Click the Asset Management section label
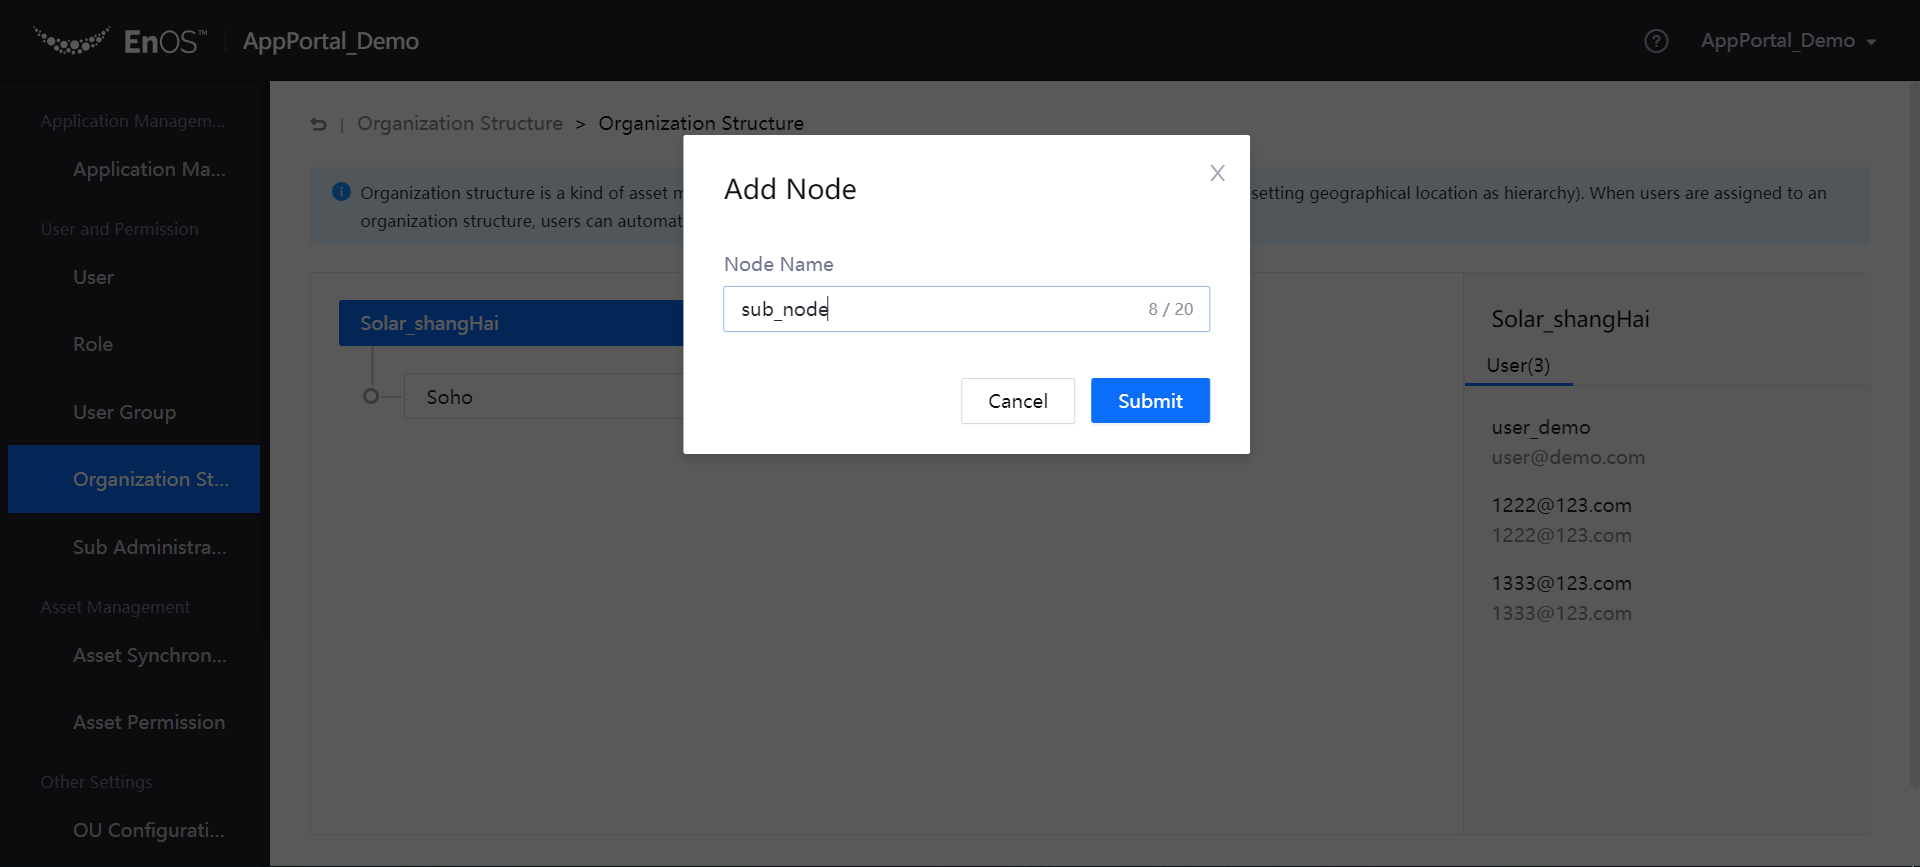 click(115, 607)
